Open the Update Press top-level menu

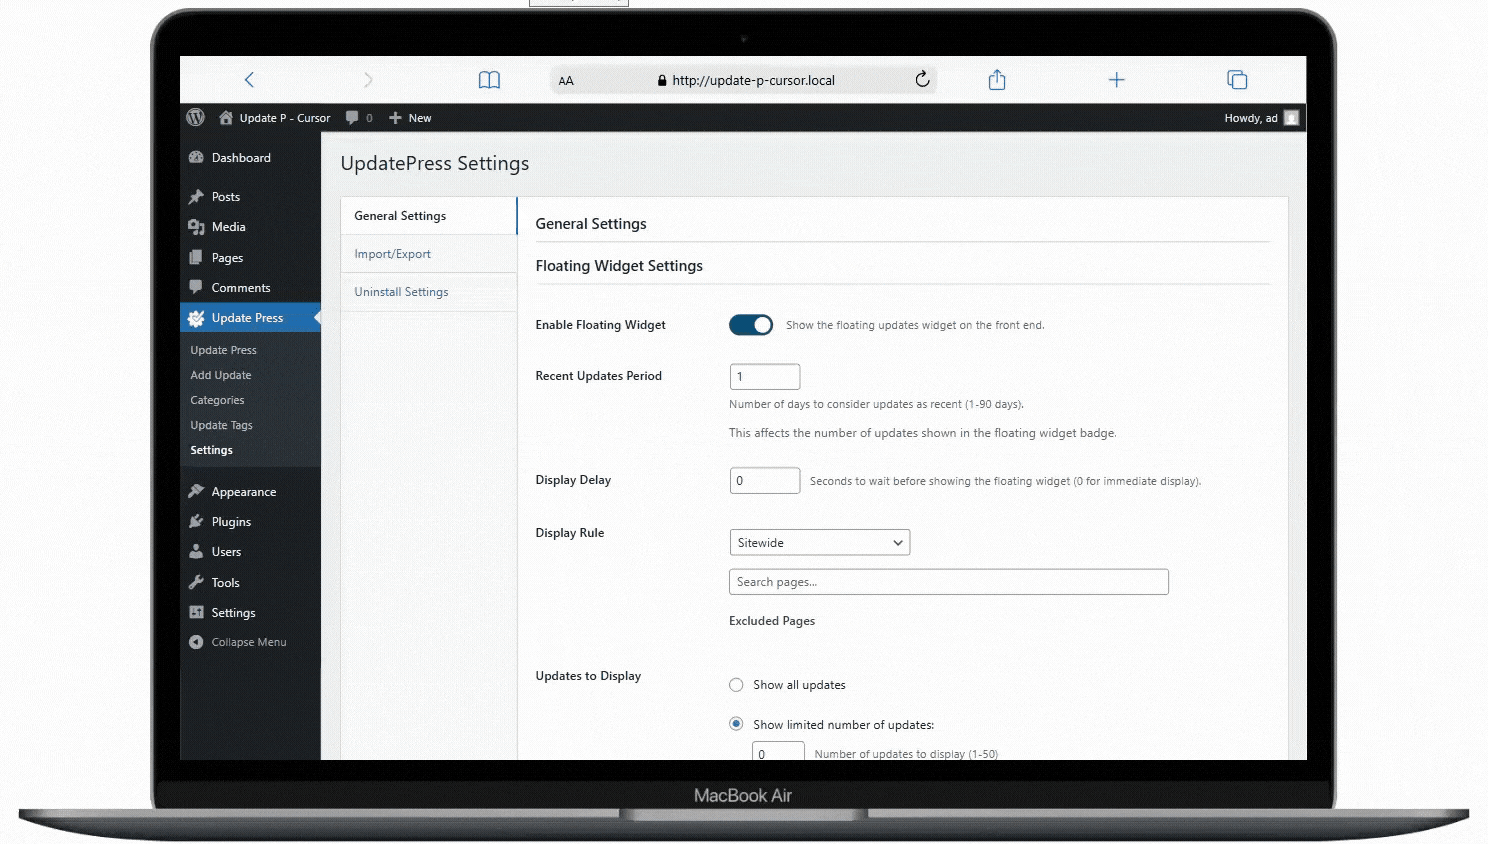point(250,318)
